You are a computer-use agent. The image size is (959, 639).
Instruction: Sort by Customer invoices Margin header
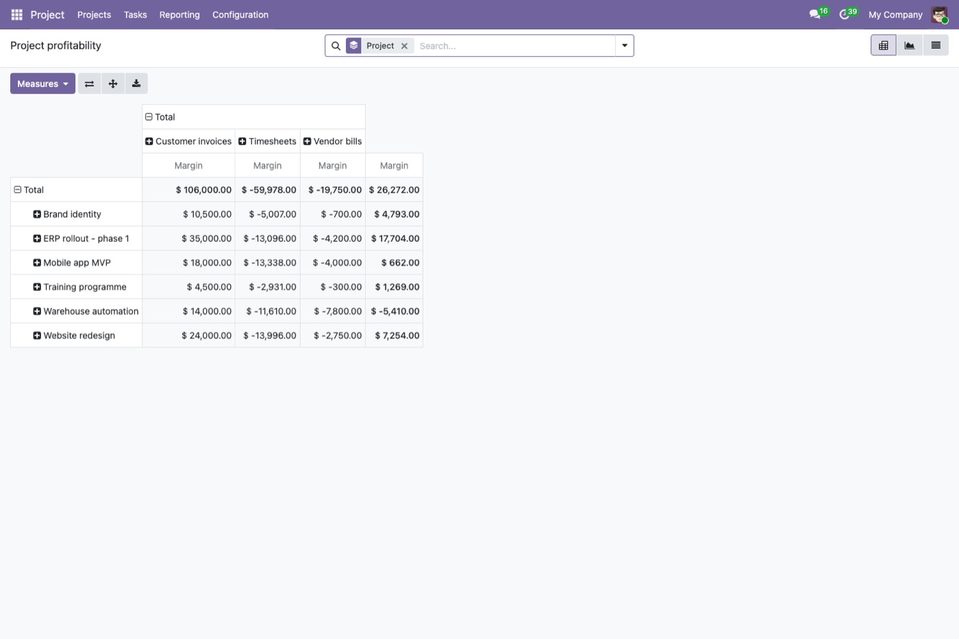point(188,166)
